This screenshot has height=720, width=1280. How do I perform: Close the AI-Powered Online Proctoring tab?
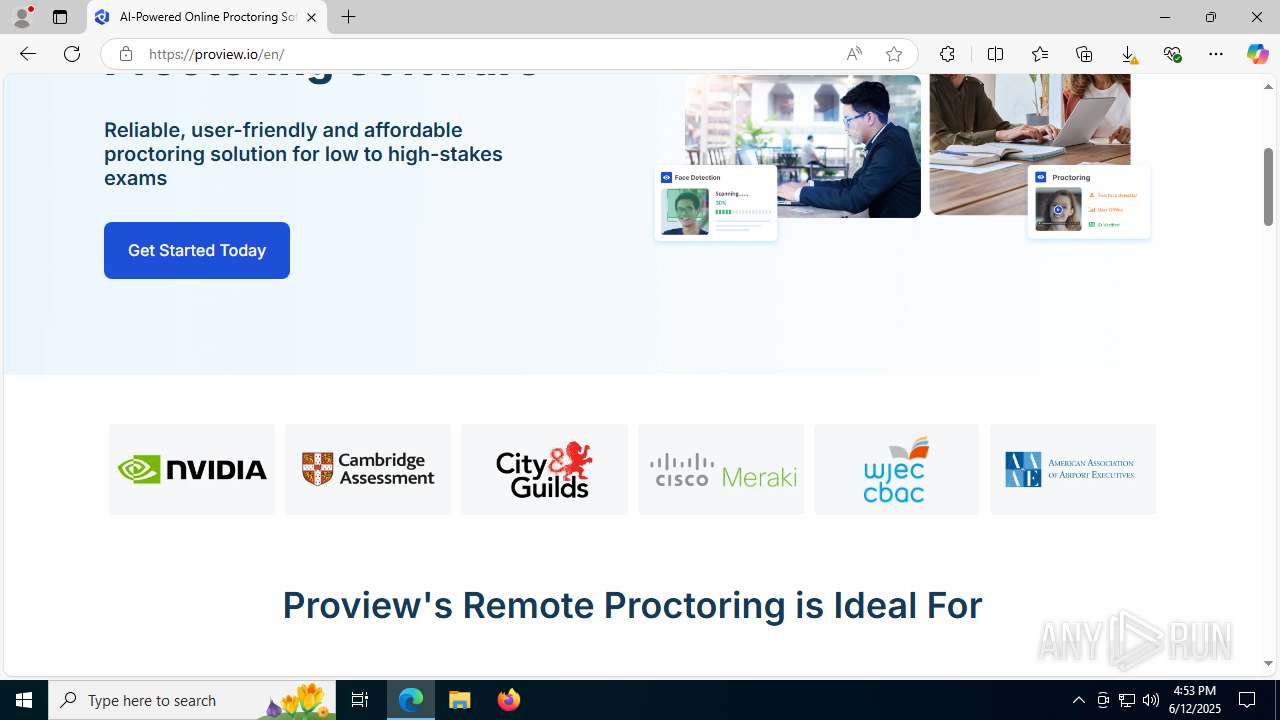tap(311, 17)
